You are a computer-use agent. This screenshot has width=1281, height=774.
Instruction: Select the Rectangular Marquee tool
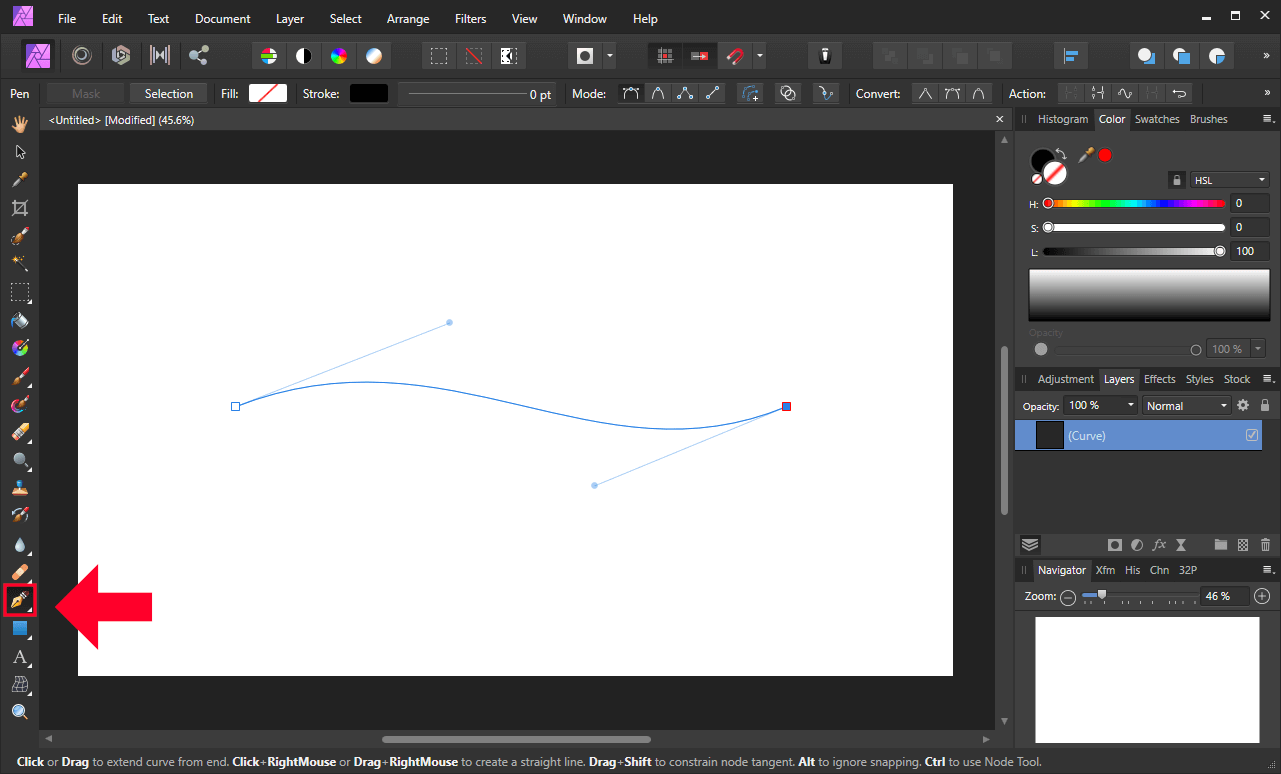click(19, 292)
